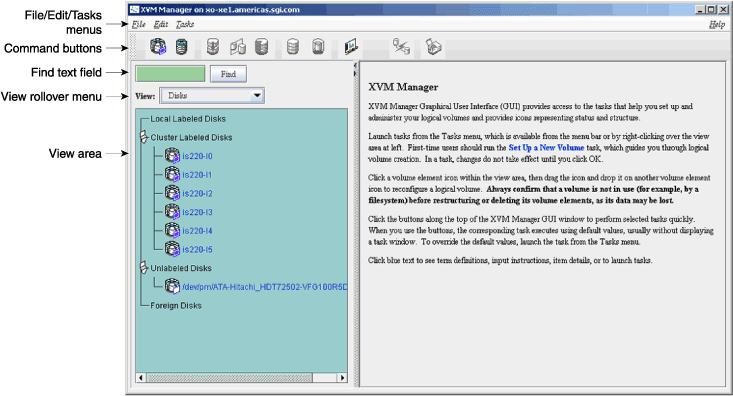Click inside the green Find text field
The width and height of the screenshot is (733, 396).
tap(170, 74)
